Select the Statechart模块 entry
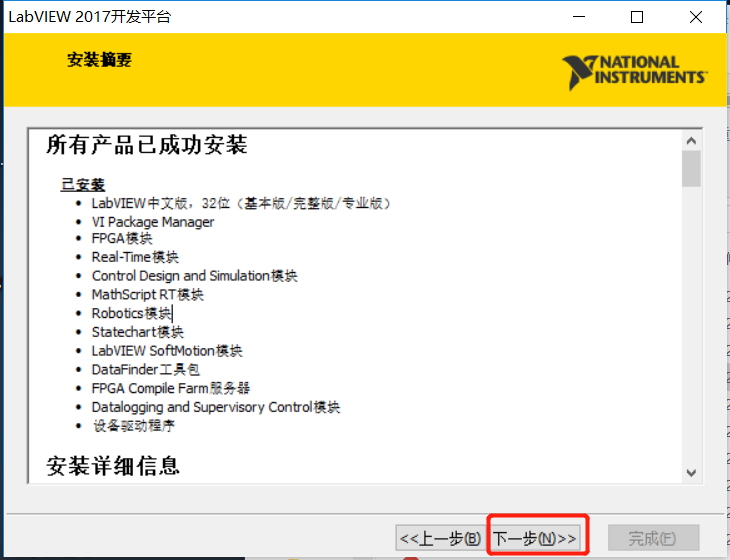The height and width of the screenshot is (560, 730). 138,332
